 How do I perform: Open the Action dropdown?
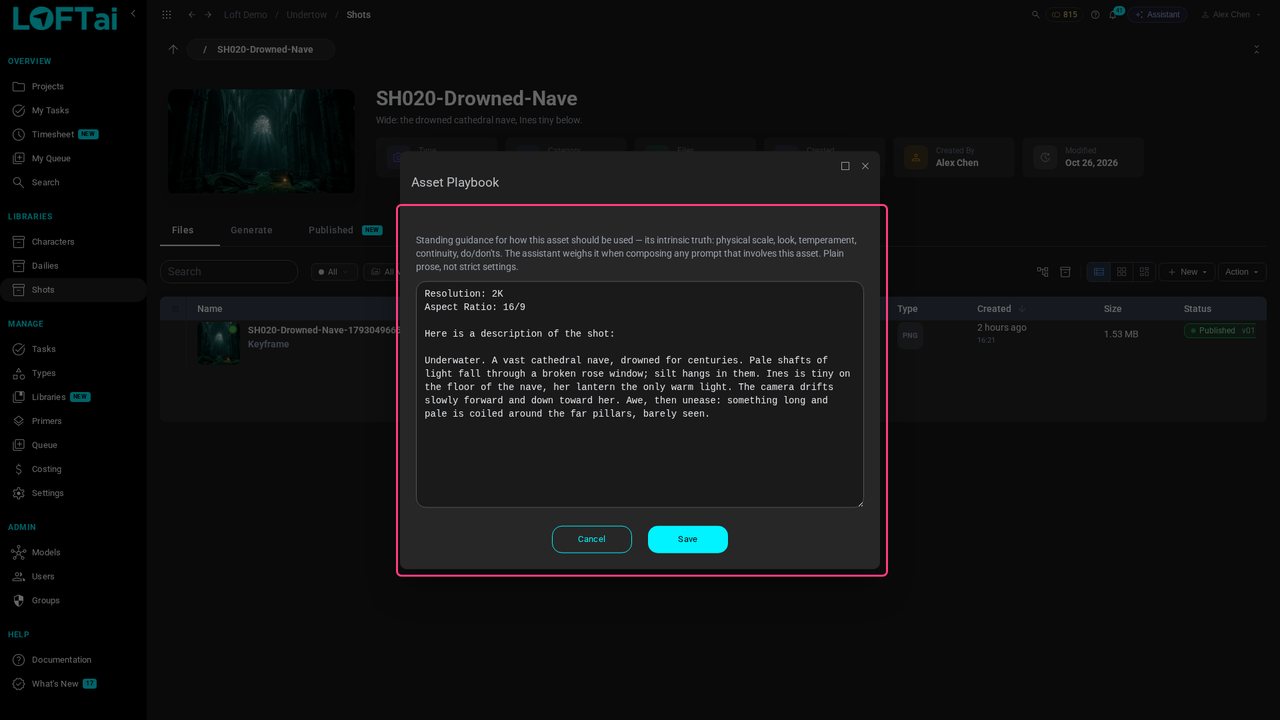1242,272
